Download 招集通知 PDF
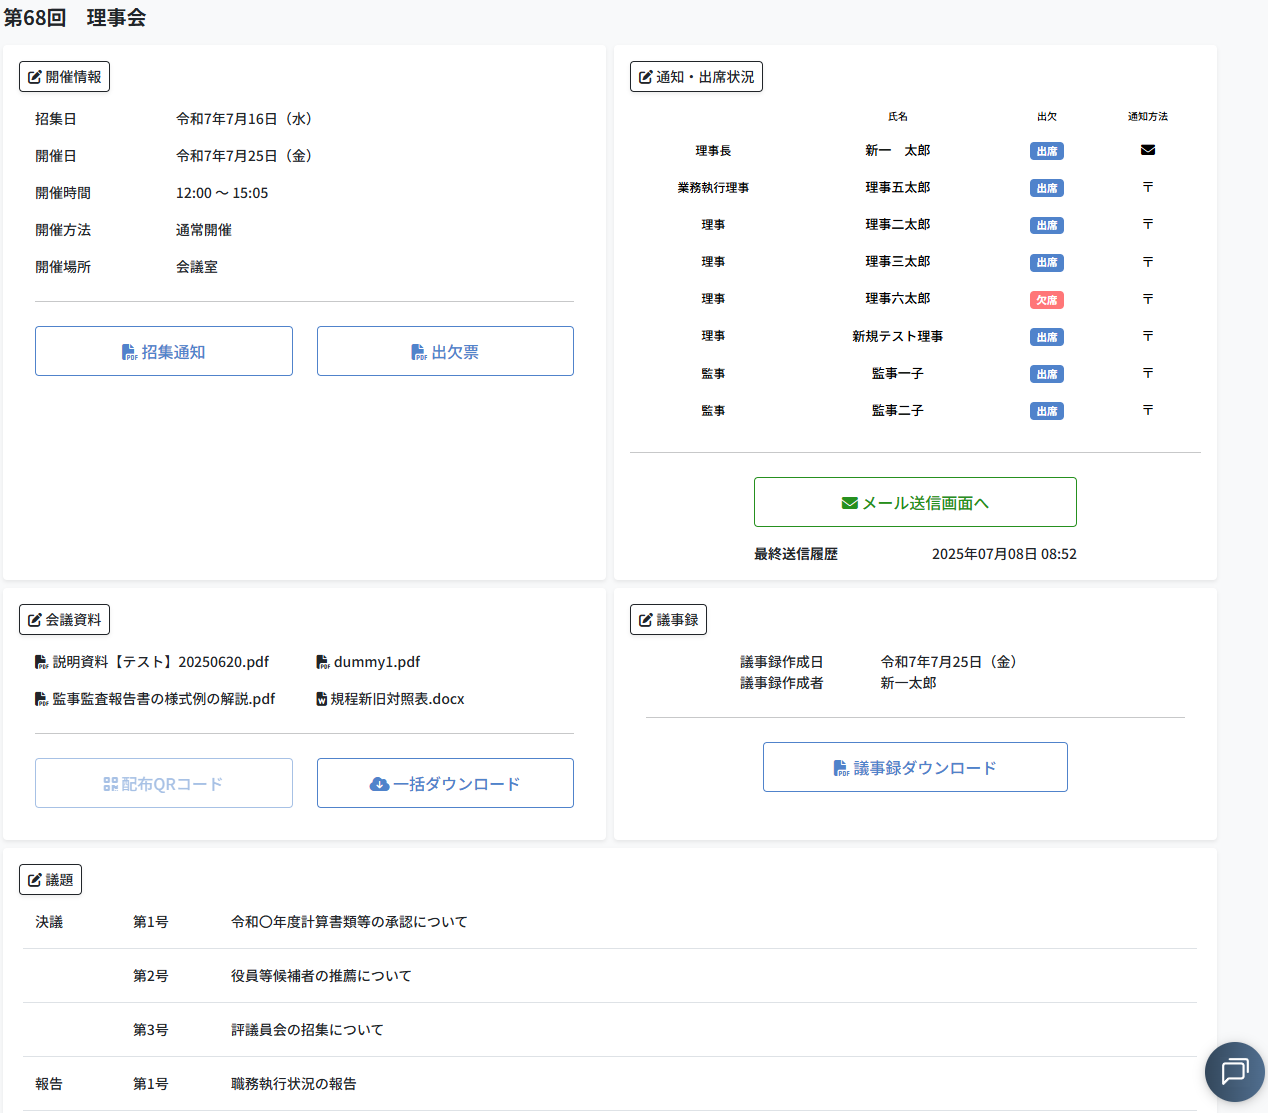Screen dimensions: 1268x1113 [164, 352]
